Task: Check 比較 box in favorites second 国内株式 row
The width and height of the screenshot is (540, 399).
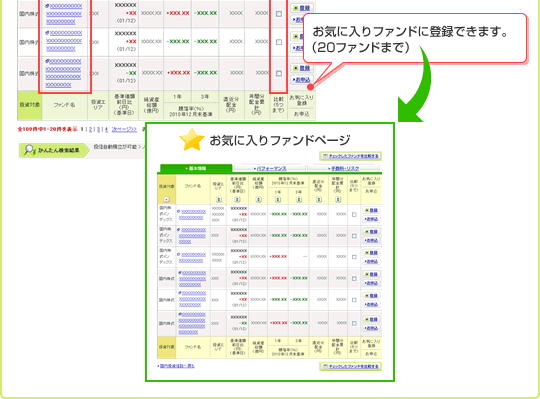Action: (x=354, y=300)
